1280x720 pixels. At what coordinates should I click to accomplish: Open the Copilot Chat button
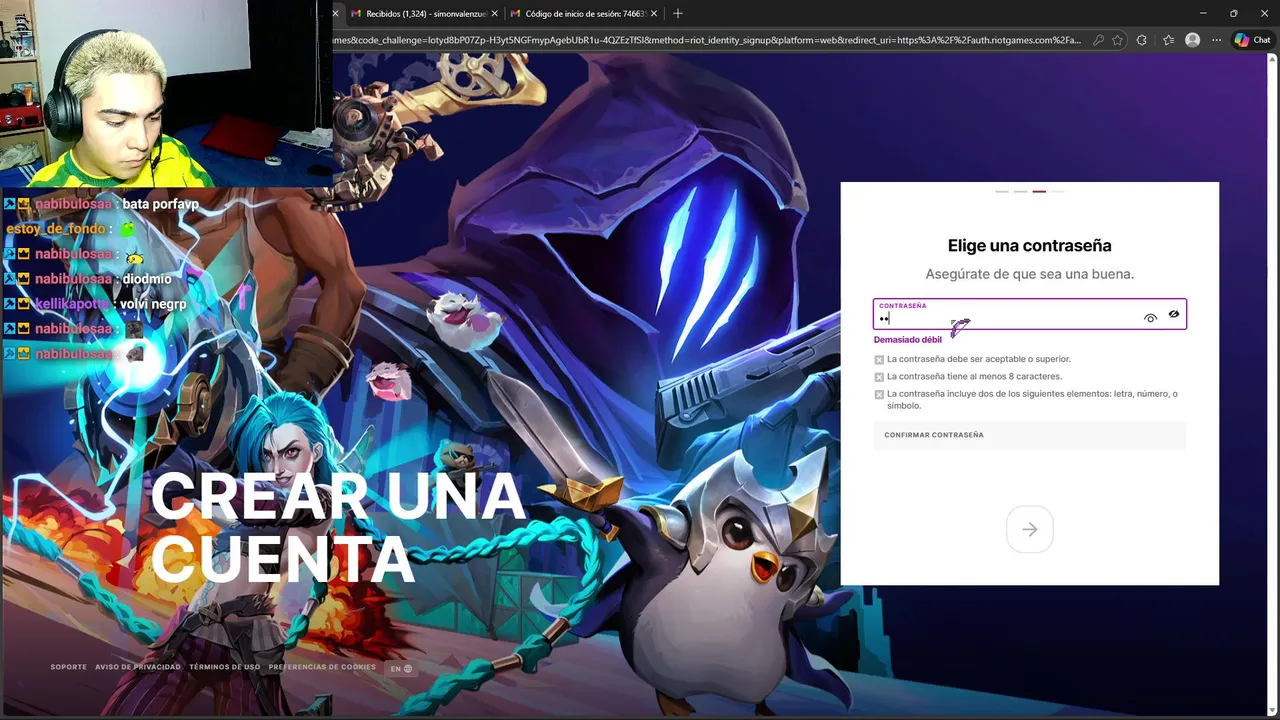click(x=1251, y=40)
